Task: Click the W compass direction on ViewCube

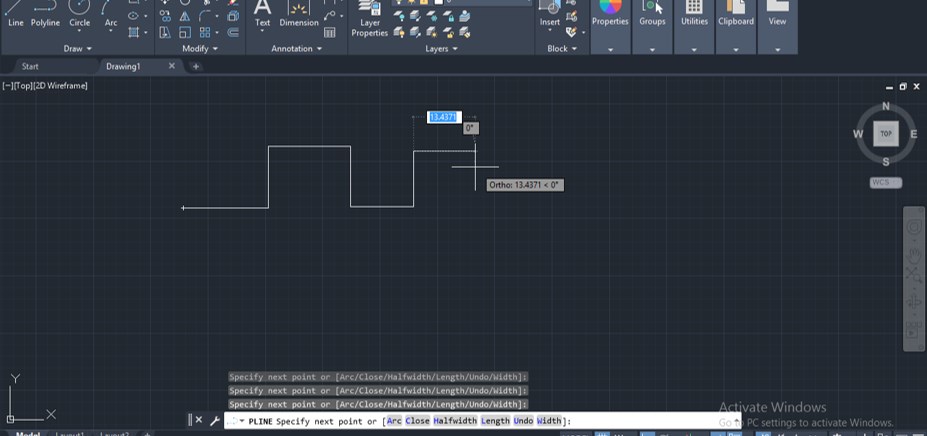Action: click(858, 134)
